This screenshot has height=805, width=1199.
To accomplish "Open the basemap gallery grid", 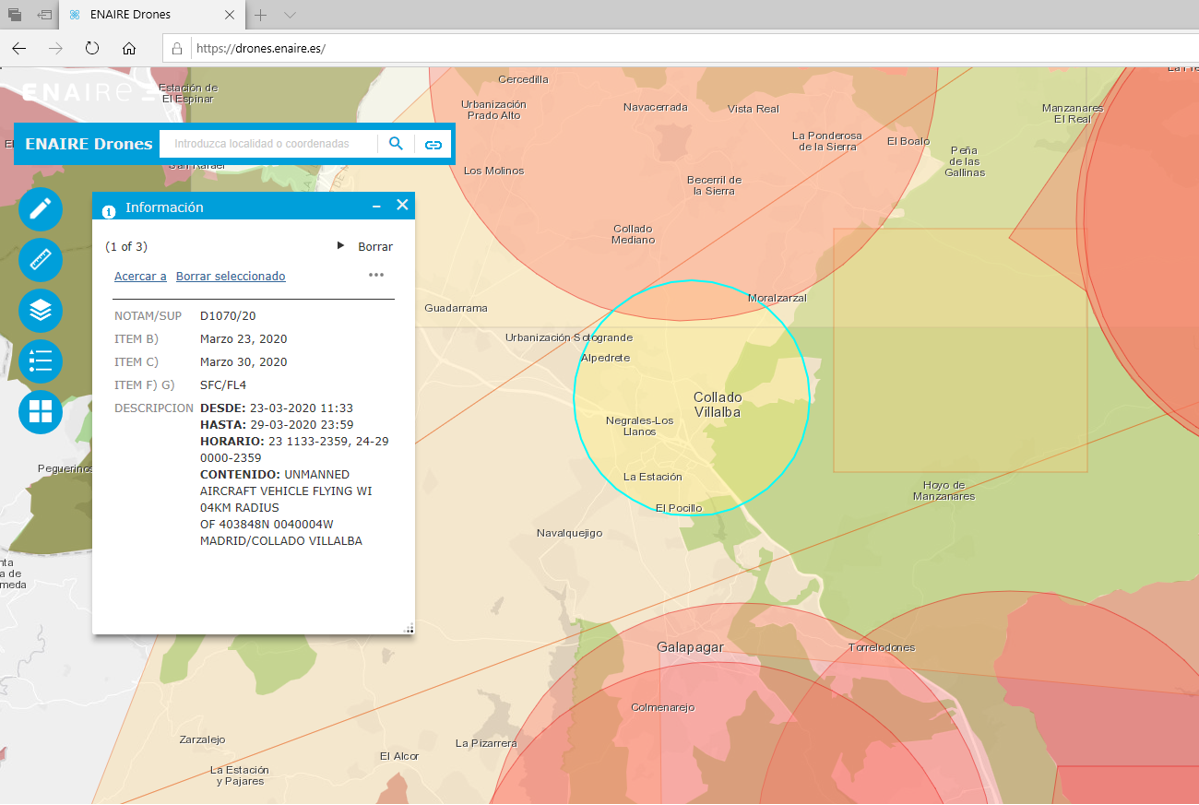I will click(41, 412).
